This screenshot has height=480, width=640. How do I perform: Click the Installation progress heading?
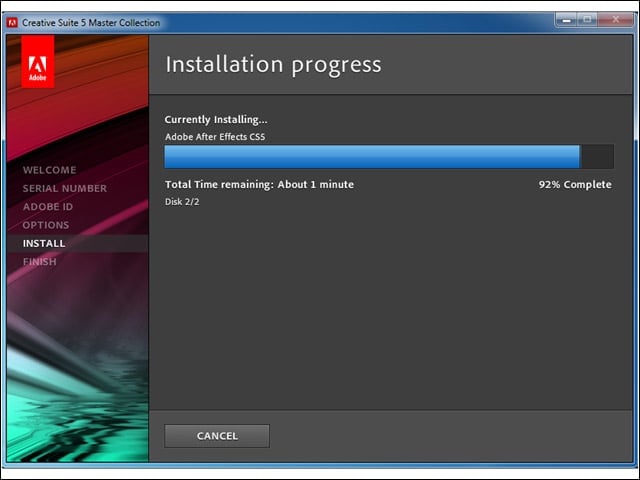pos(273,64)
